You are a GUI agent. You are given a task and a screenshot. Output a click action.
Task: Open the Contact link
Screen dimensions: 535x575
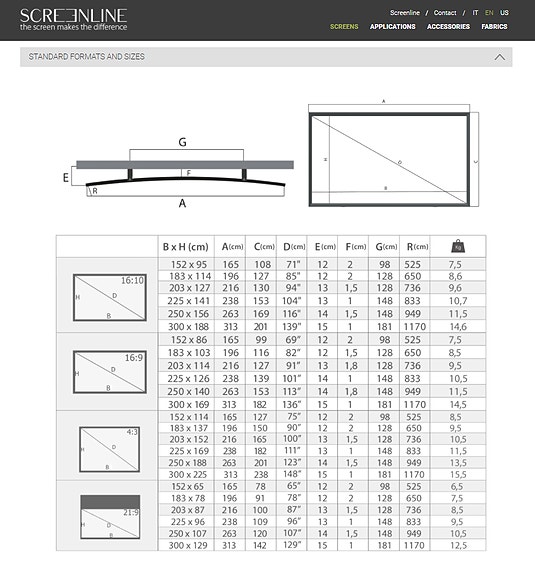pyautogui.click(x=445, y=13)
